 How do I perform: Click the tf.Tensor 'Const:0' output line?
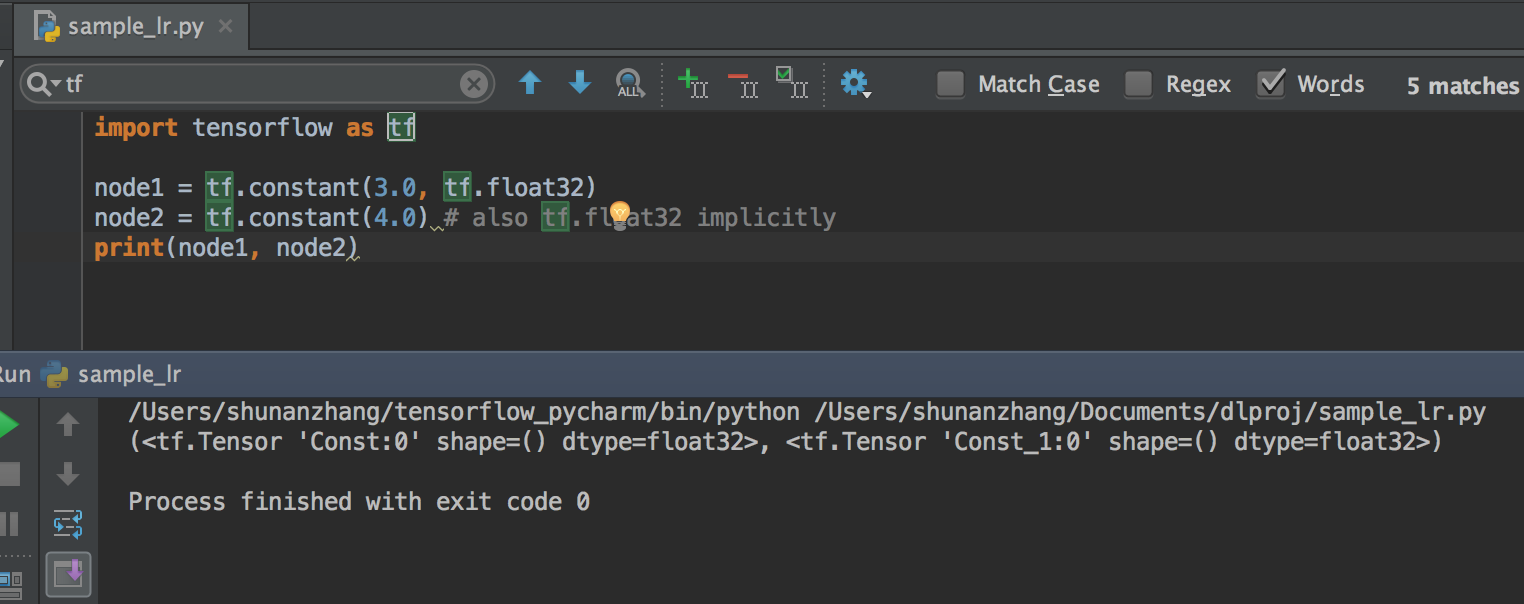pos(786,442)
